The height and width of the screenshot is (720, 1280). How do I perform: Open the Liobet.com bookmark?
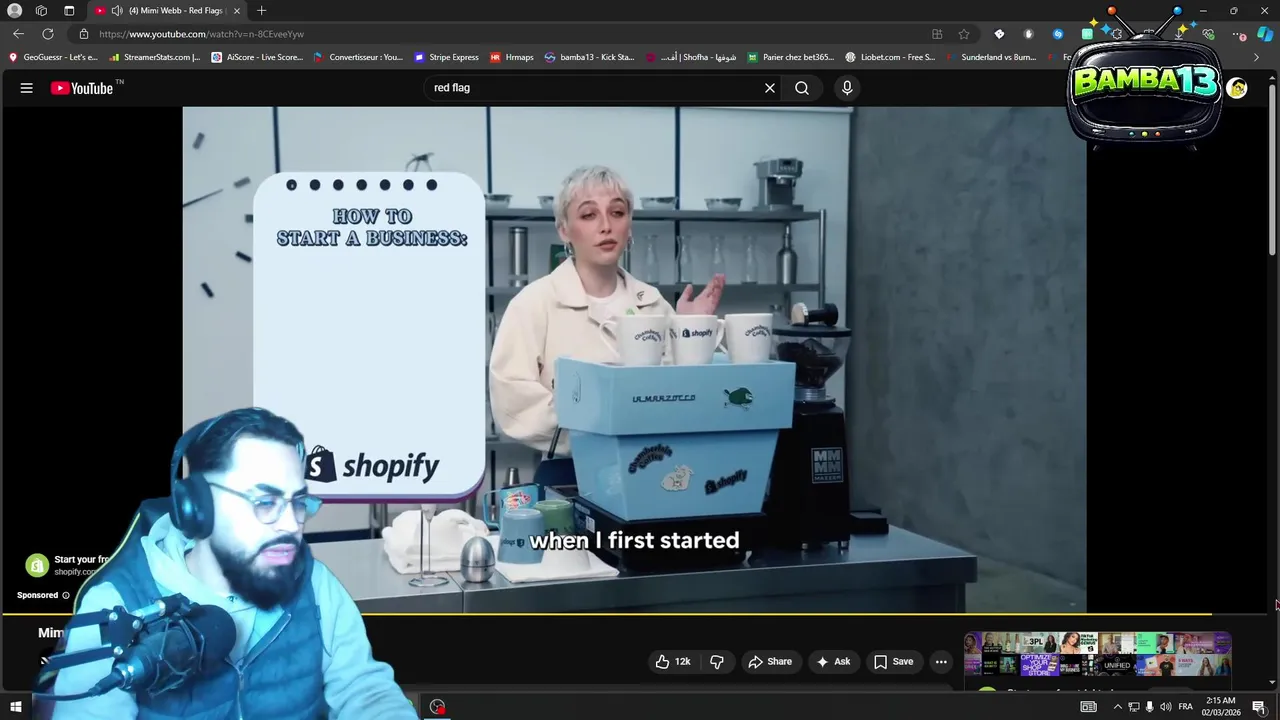(891, 57)
